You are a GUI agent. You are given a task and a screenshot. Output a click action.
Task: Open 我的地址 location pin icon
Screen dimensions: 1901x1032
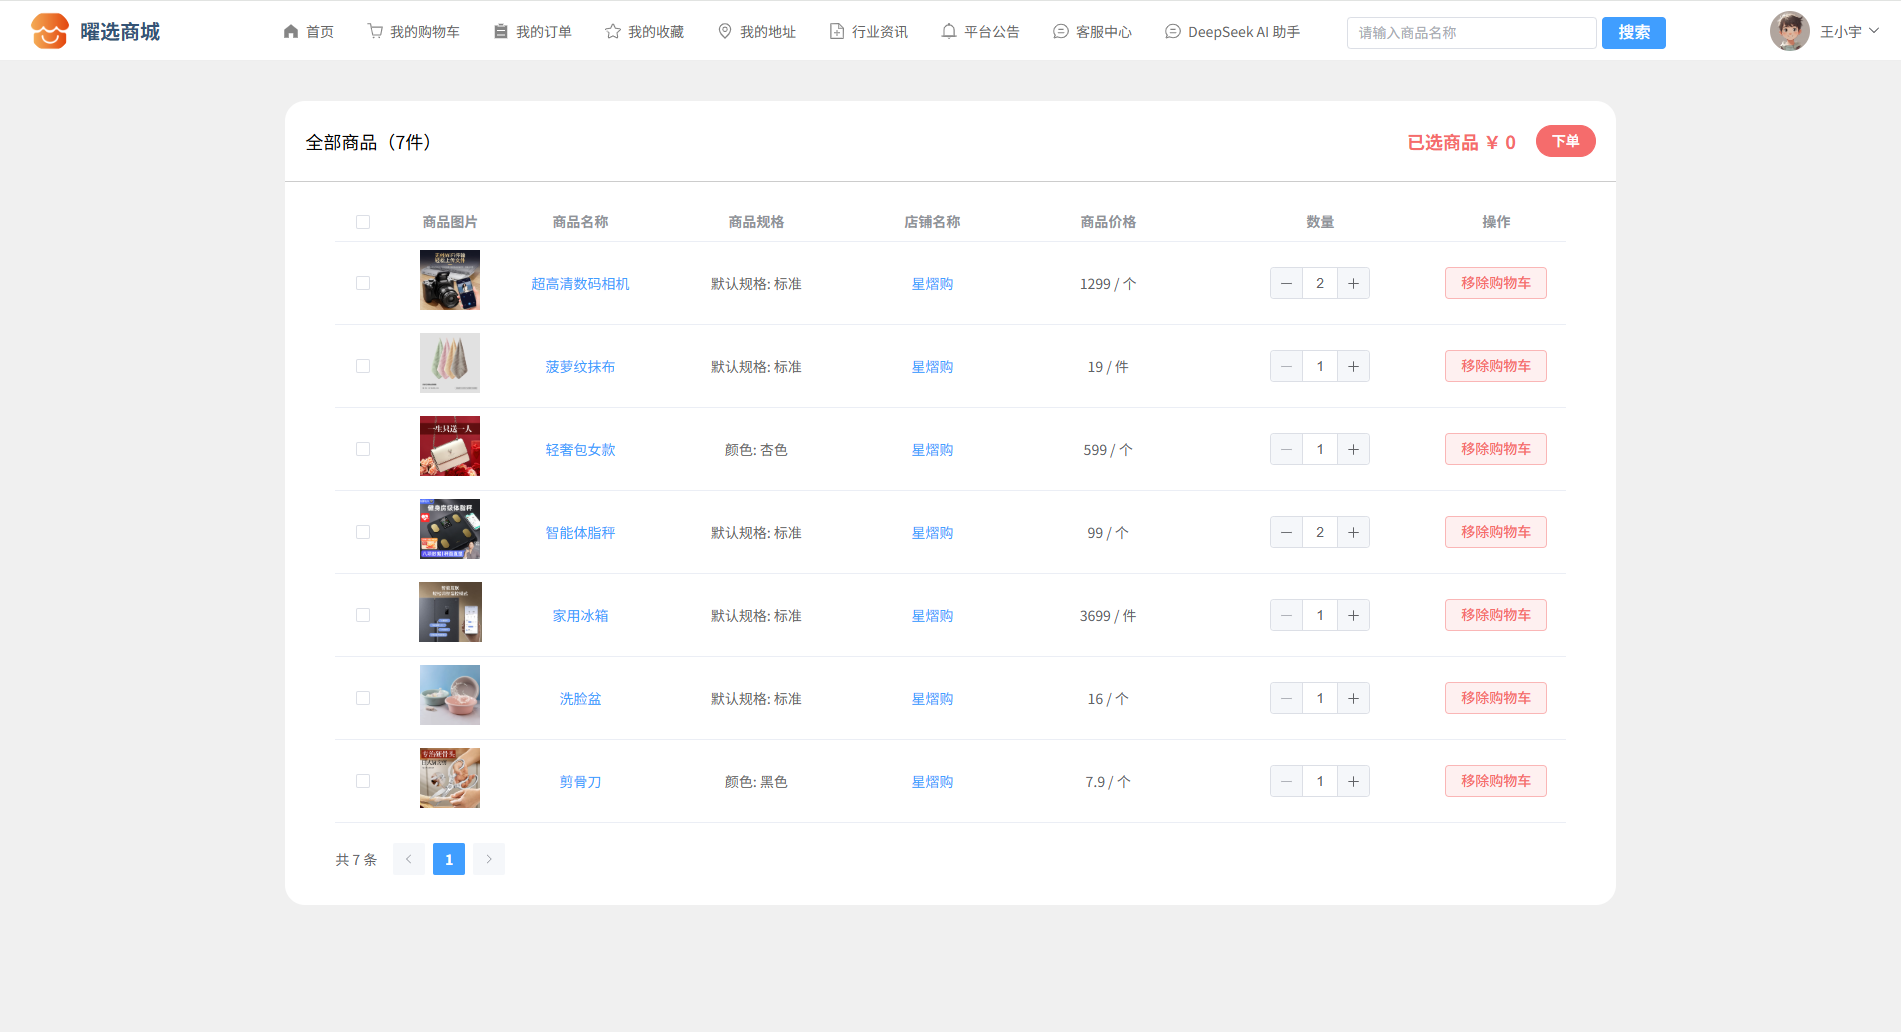725,32
